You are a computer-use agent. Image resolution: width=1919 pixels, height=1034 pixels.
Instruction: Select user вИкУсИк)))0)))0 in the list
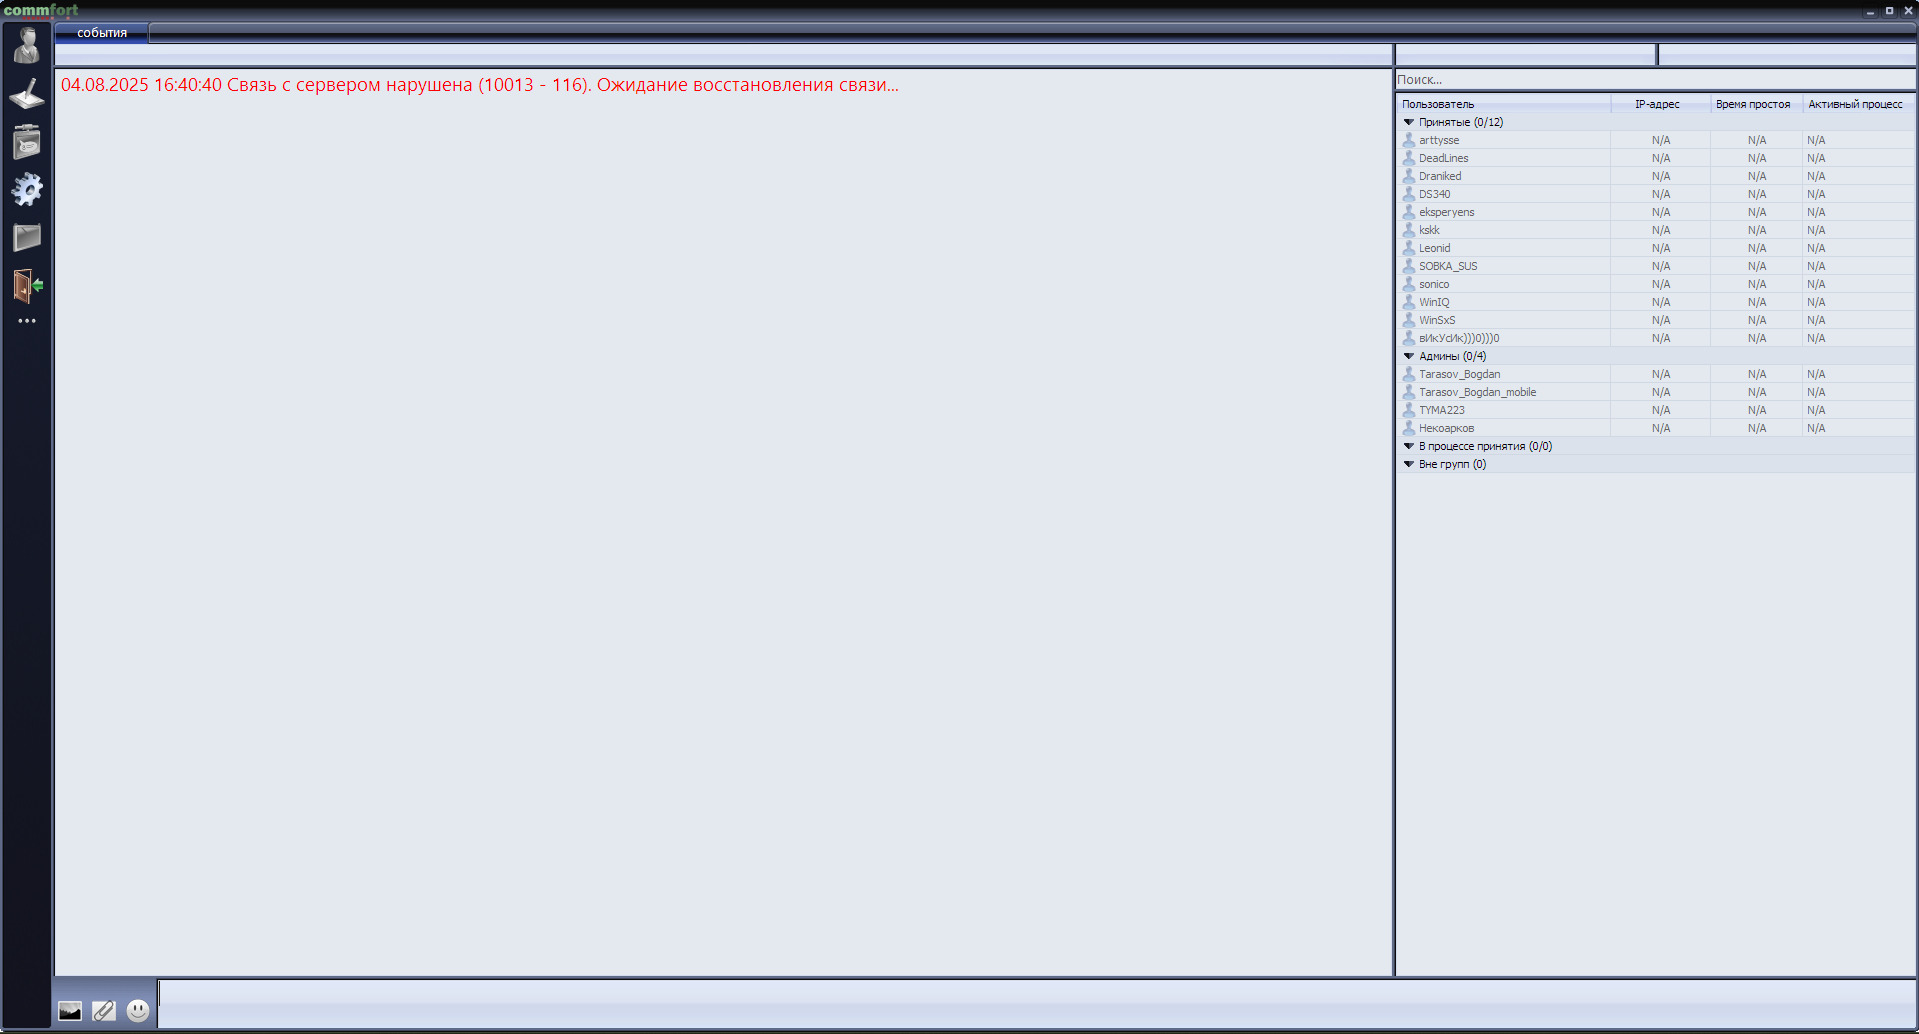[1655, 338]
